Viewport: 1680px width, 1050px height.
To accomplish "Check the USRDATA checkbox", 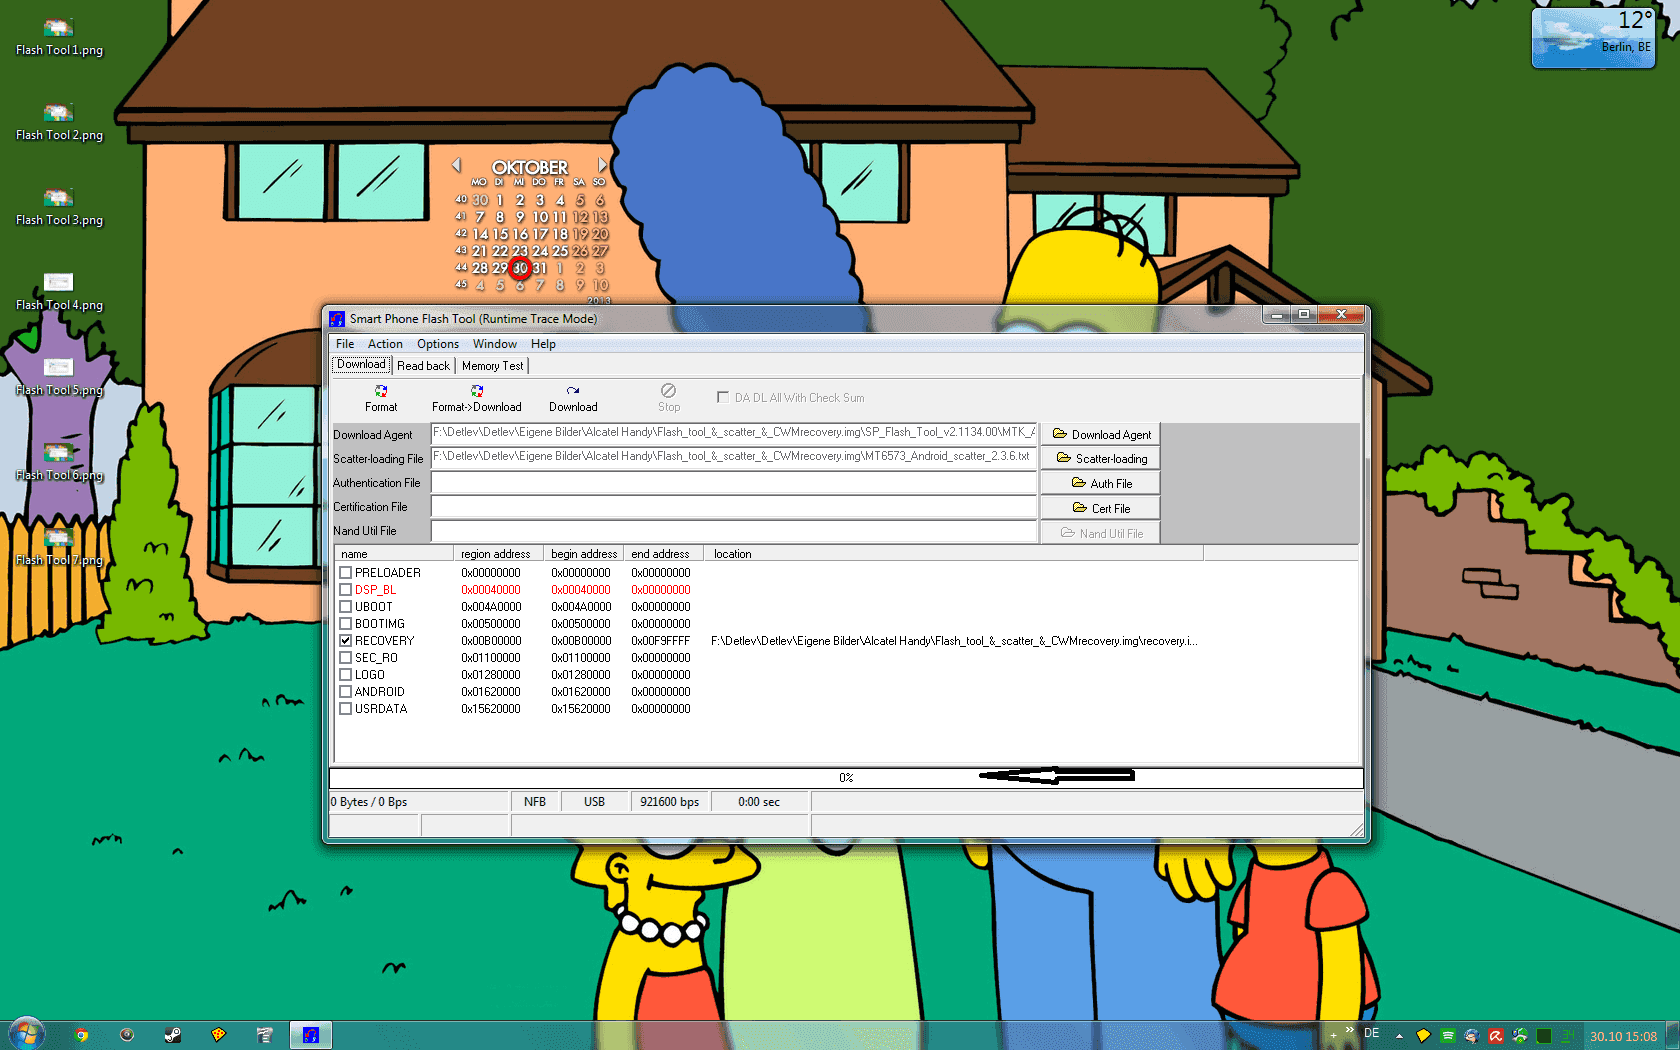I will [345, 709].
